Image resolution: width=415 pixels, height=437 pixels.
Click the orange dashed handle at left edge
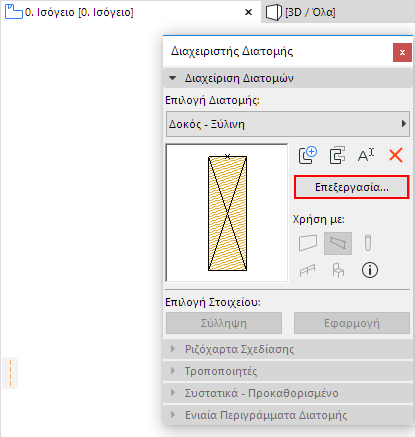click(x=10, y=373)
